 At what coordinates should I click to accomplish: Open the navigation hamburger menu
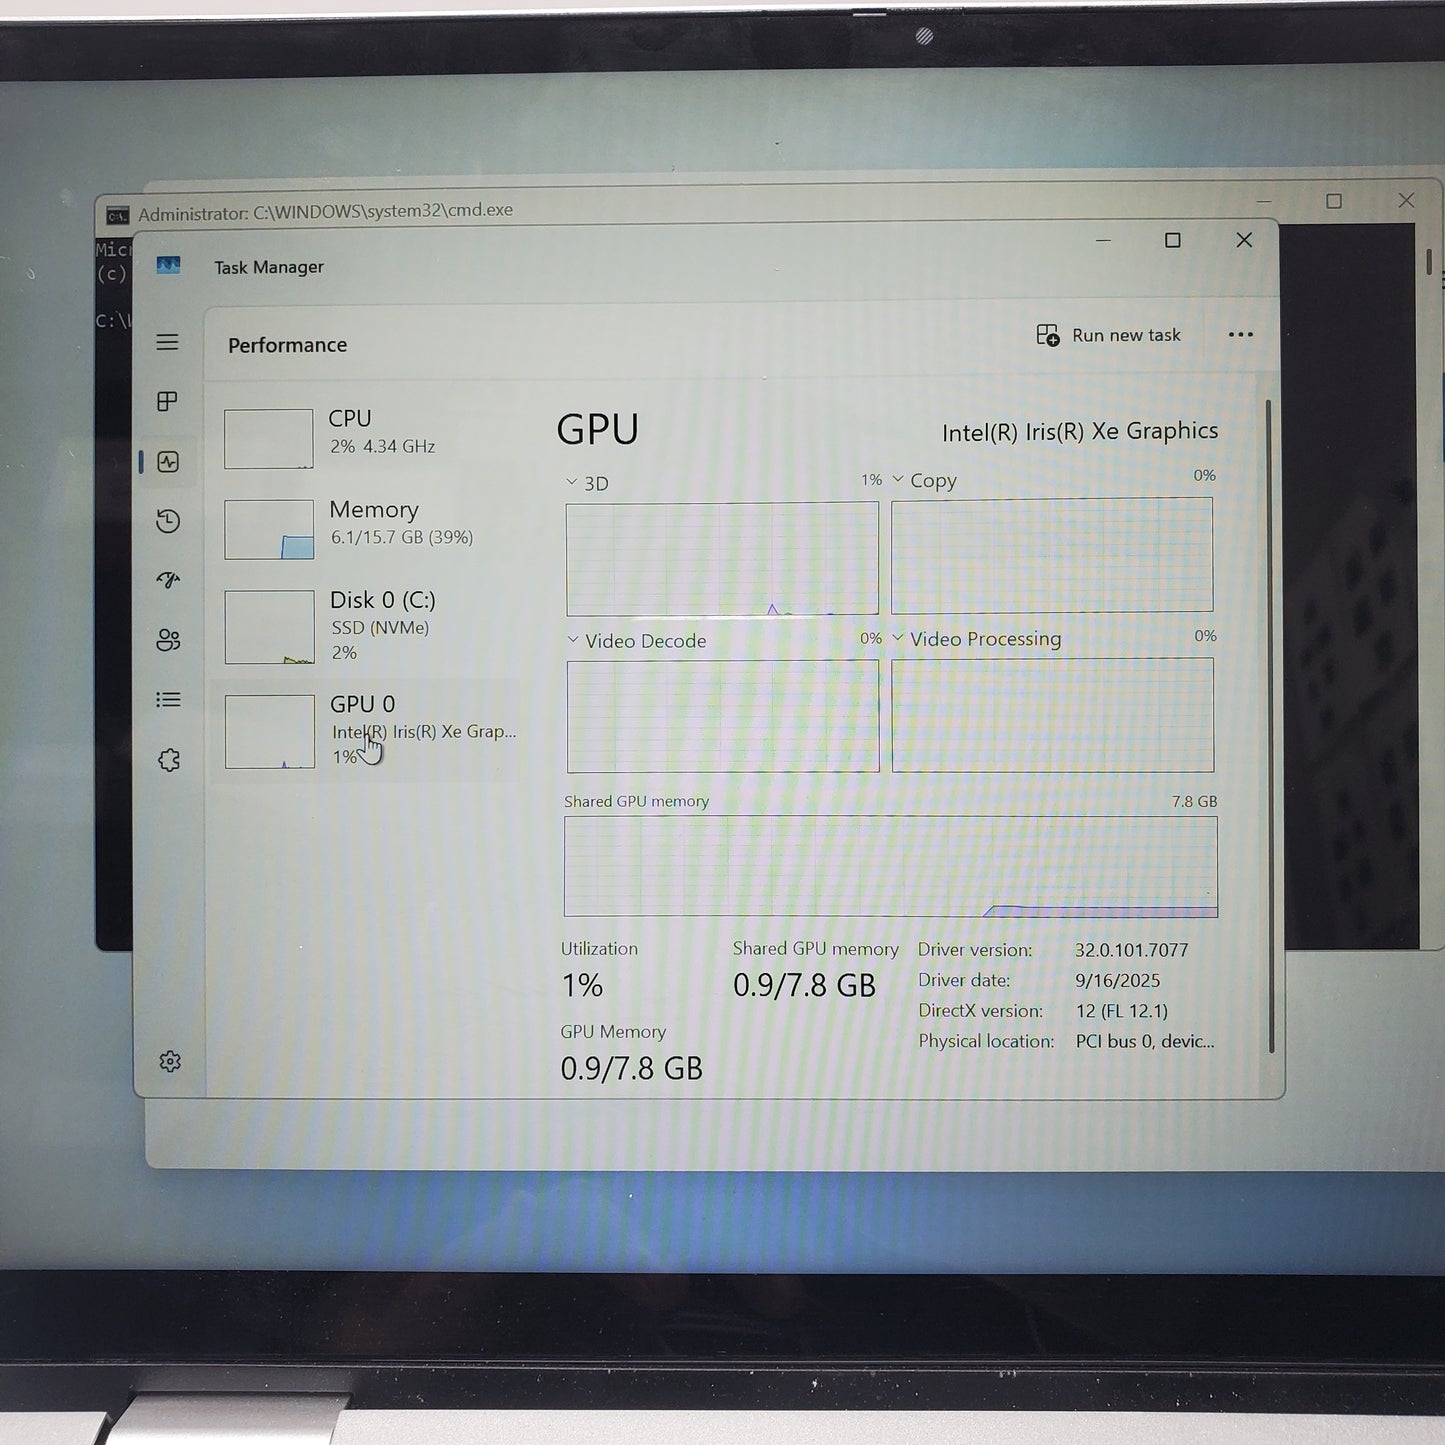168,343
